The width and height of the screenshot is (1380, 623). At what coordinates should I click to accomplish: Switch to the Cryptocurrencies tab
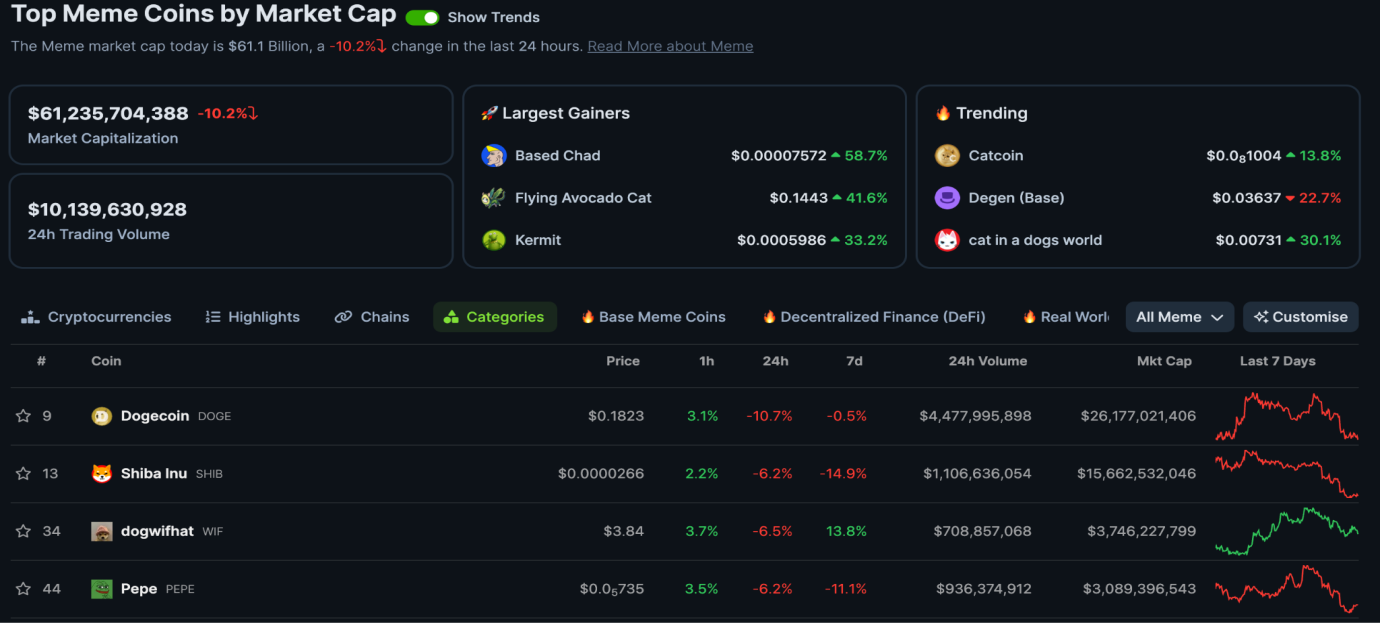[x=96, y=317]
